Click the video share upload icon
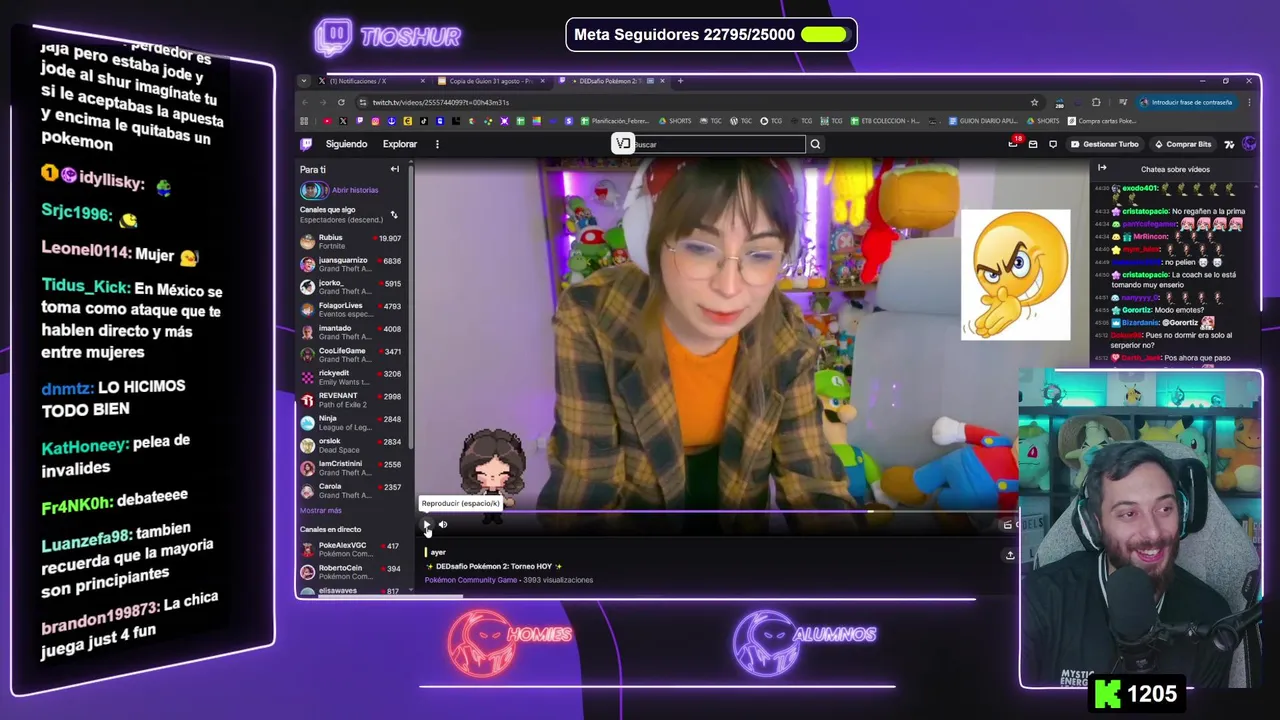This screenshot has height=720, width=1280. click(x=1010, y=555)
